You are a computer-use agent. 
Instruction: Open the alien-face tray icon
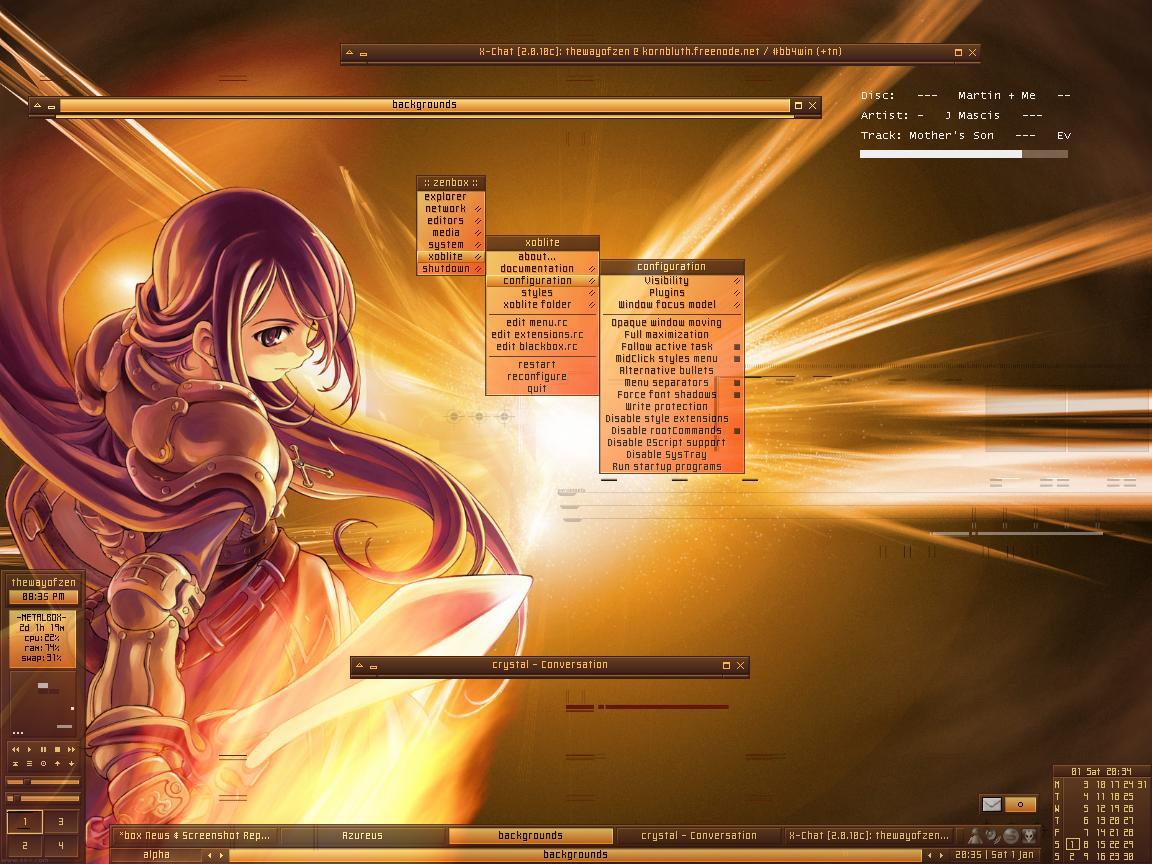pos(1029,836)
